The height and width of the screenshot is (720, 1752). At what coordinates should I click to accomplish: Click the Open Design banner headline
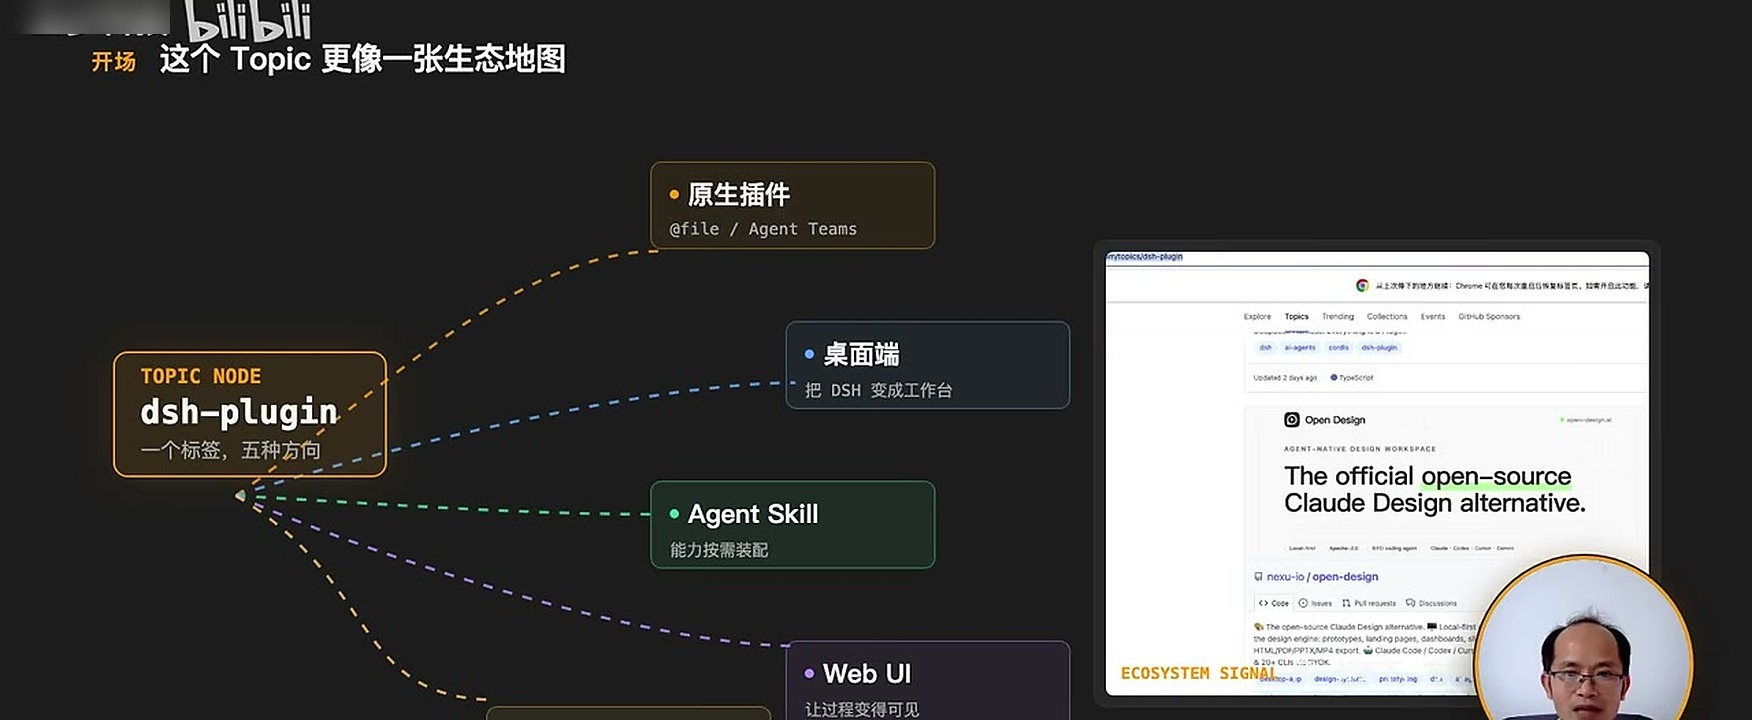1434,489
